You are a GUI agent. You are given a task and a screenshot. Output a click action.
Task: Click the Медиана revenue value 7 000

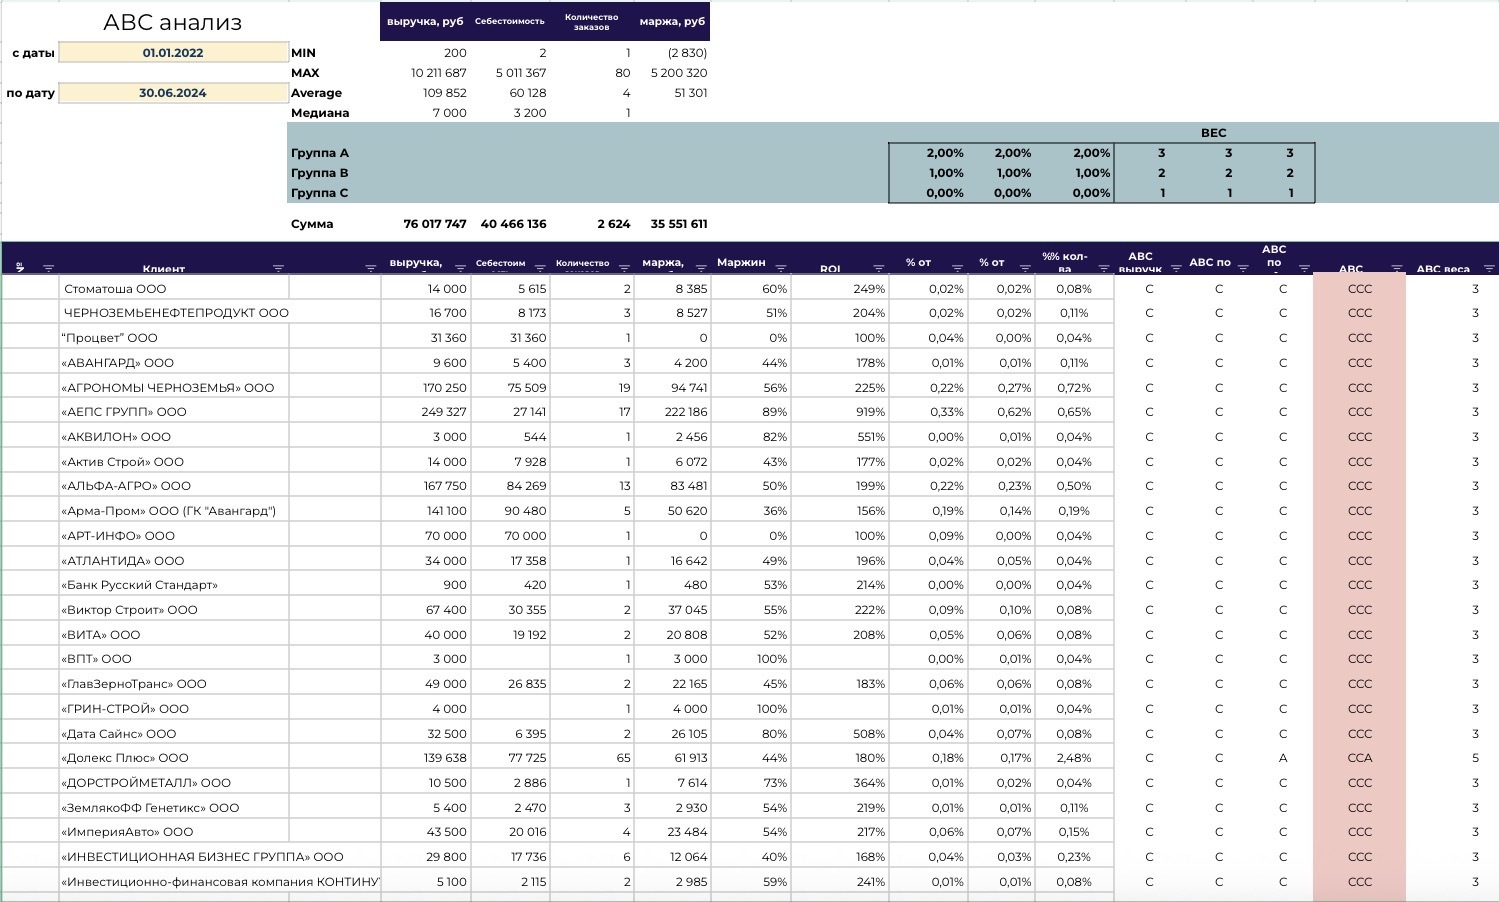click(x=449, y=113)
